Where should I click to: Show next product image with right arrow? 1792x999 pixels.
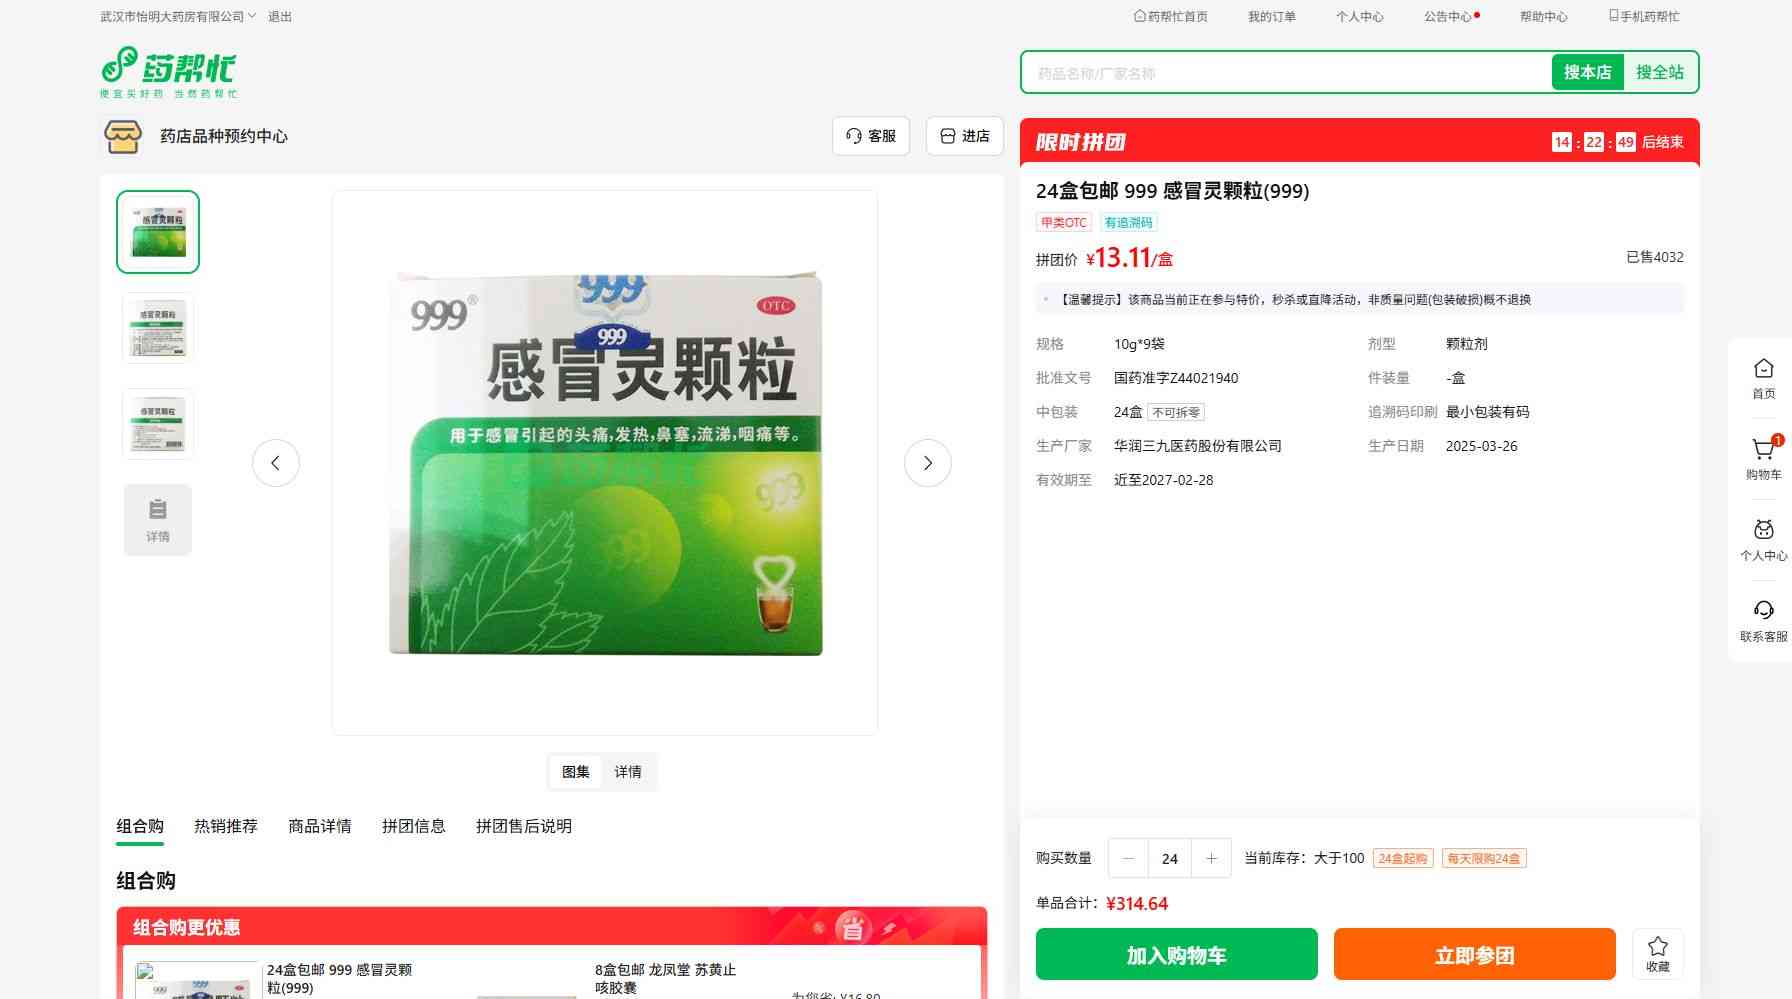pos(927,463)
